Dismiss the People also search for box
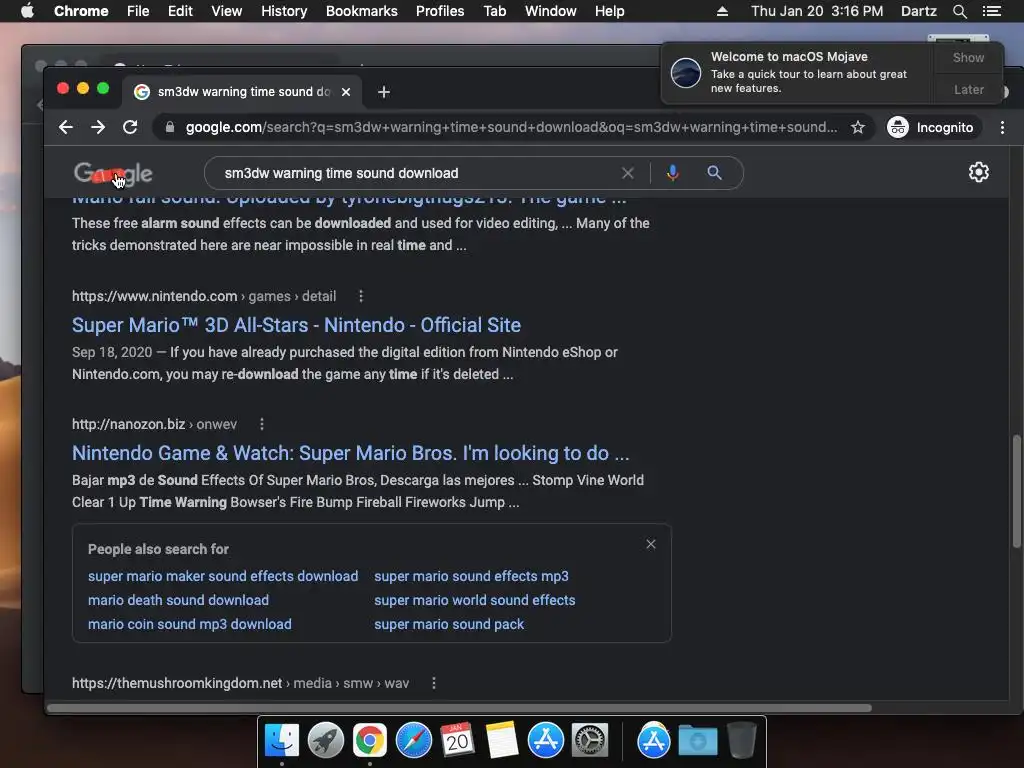This screenshot has height=768, width=1024. click(651, 544)
